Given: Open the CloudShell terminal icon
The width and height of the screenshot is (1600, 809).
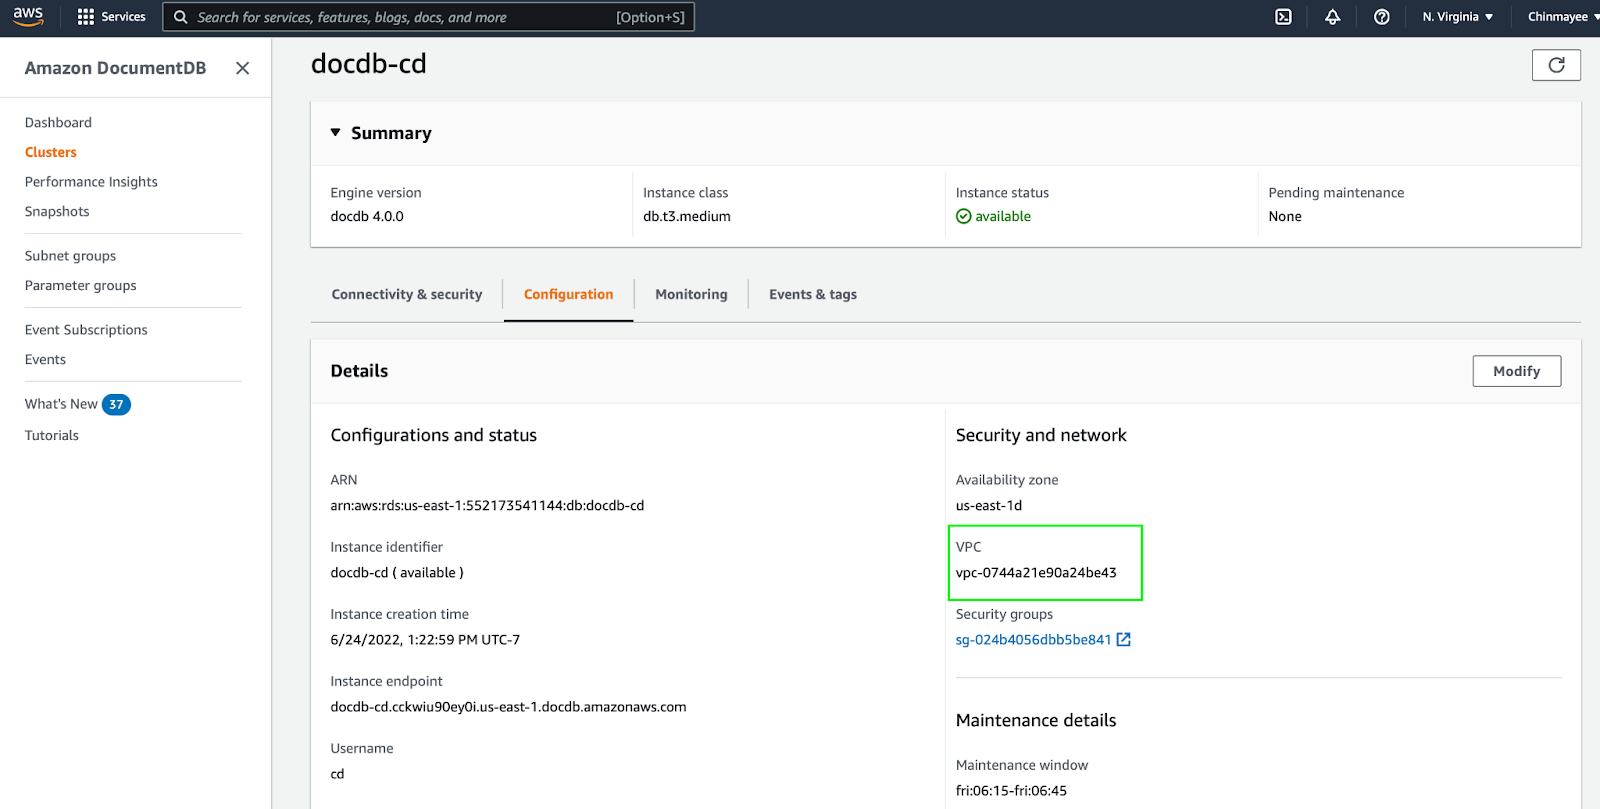Looking at the screenshot, I should tap(1283, 17).
